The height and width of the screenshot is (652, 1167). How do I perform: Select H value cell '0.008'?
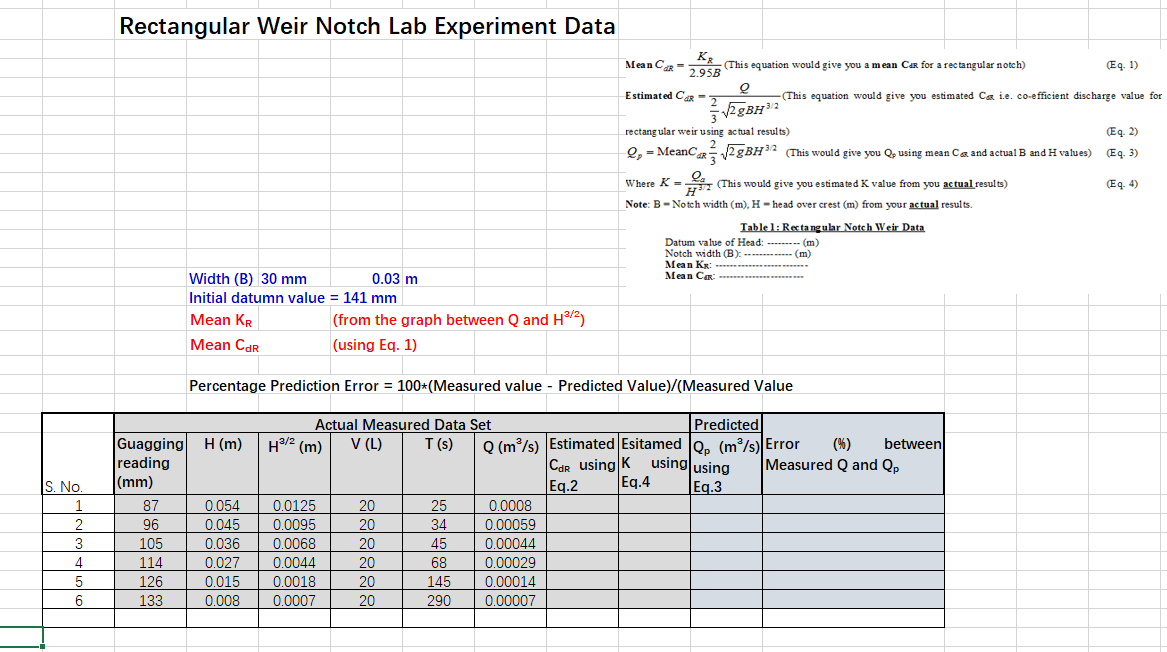223,601
